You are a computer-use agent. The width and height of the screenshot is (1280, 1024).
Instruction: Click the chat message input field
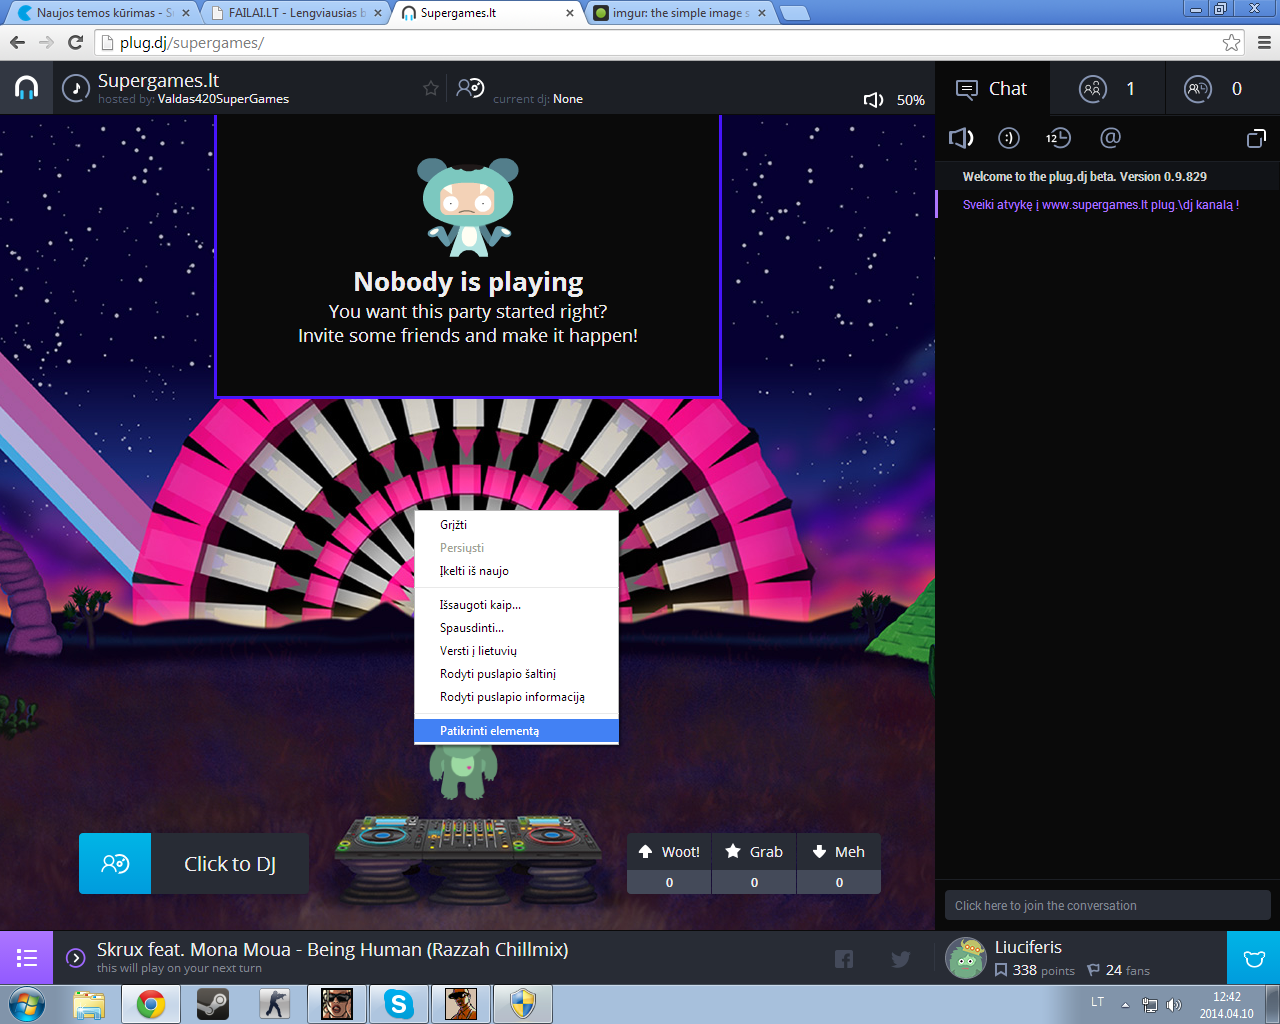[x=1107, y=905]
